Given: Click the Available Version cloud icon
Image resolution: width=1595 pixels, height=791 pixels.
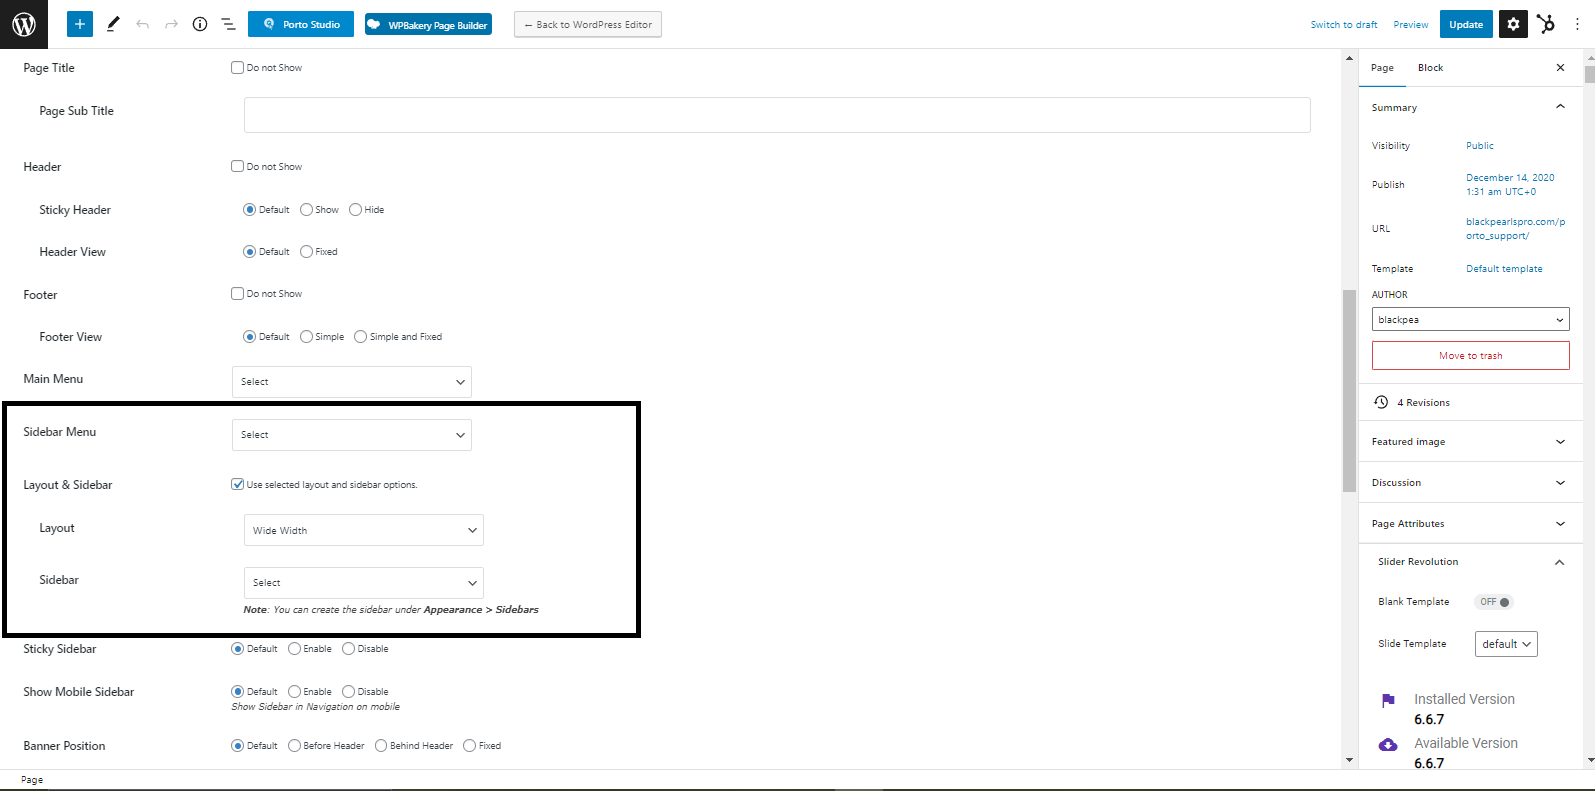Looking at the screenshot, I should pyautogui.click(x=1388, y=745).
